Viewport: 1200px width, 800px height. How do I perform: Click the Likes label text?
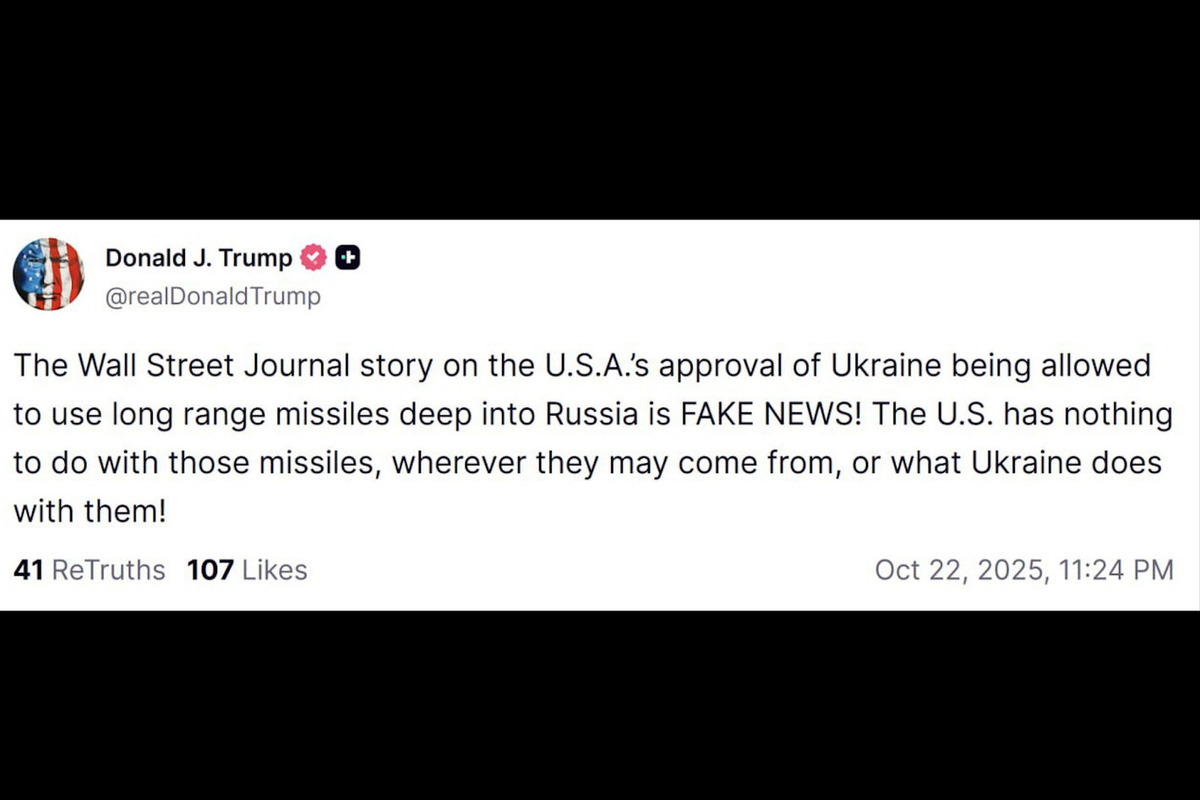click(x=272, y=569)
